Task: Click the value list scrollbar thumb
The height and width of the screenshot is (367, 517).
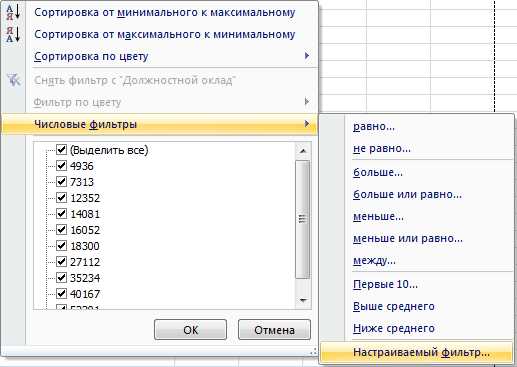Action: 303,219
